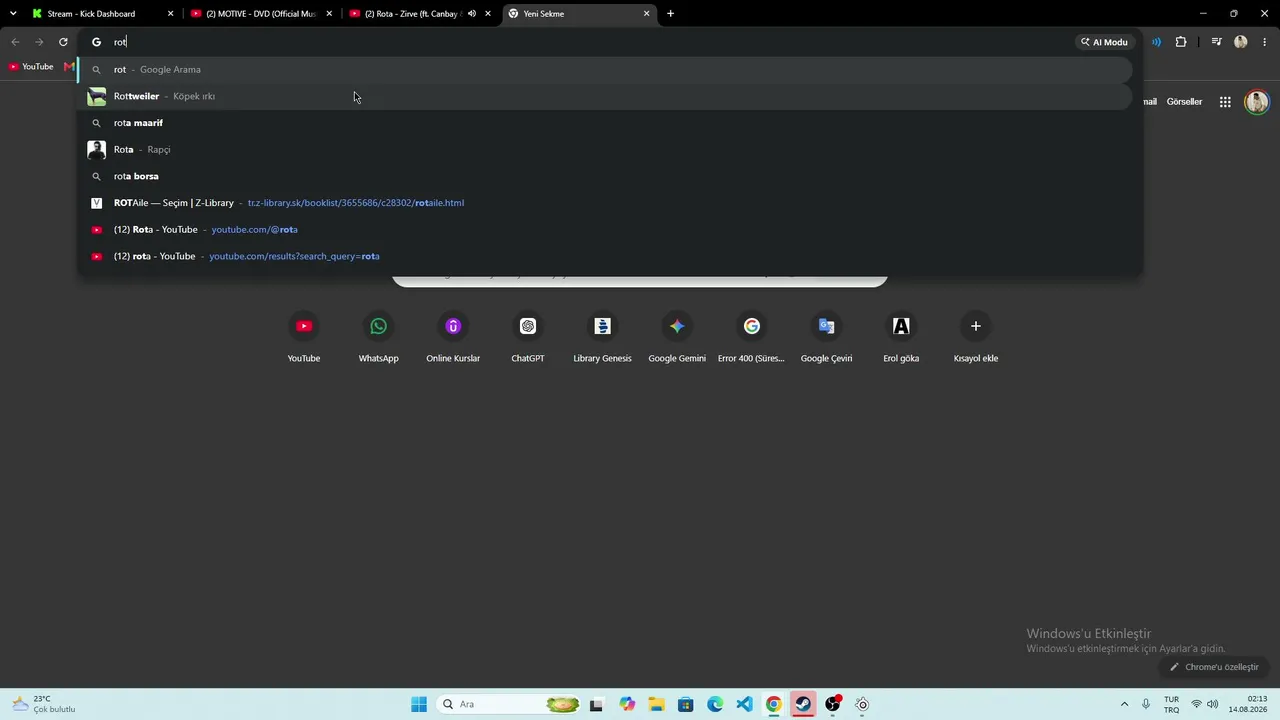
Task: Open the YouTube bookmark in bookmarks bar
Action: 31,67
